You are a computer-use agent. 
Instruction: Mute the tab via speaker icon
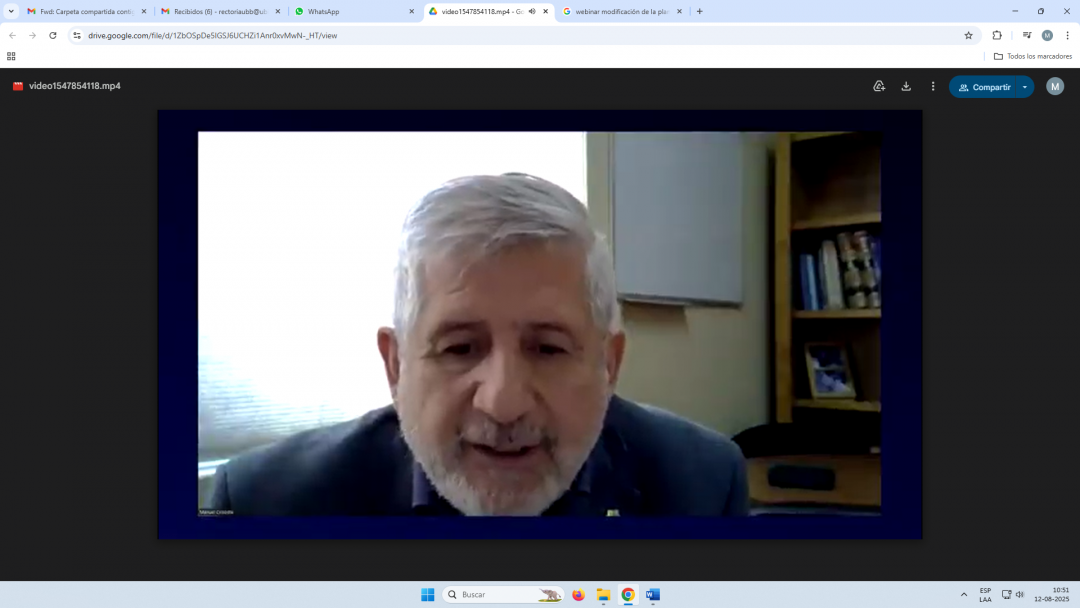coord(532,12)
